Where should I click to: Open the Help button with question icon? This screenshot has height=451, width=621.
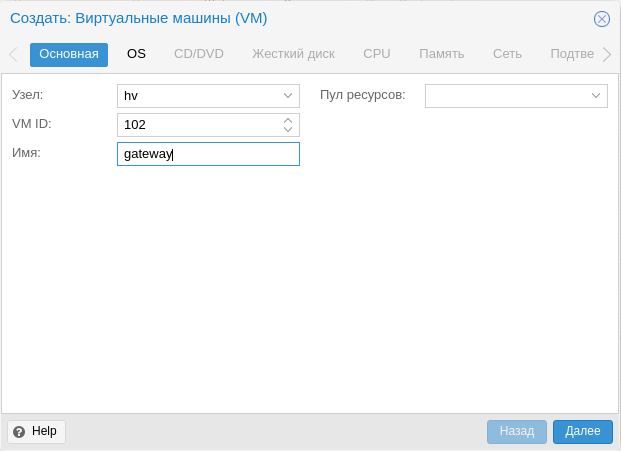(36, 432)
